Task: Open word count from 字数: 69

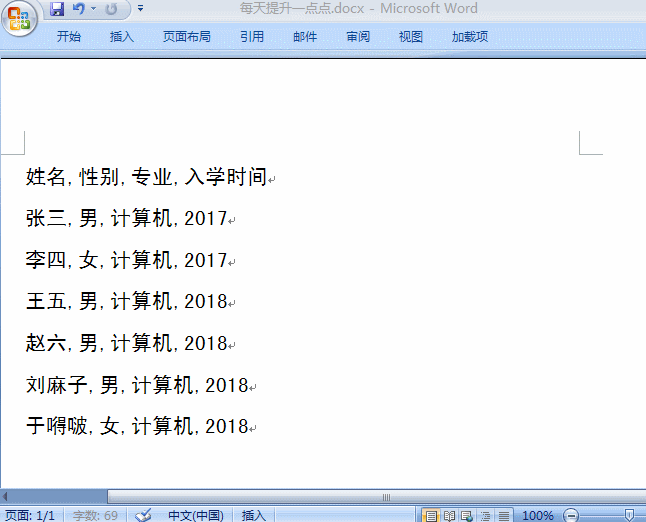Action: [95, 515]
